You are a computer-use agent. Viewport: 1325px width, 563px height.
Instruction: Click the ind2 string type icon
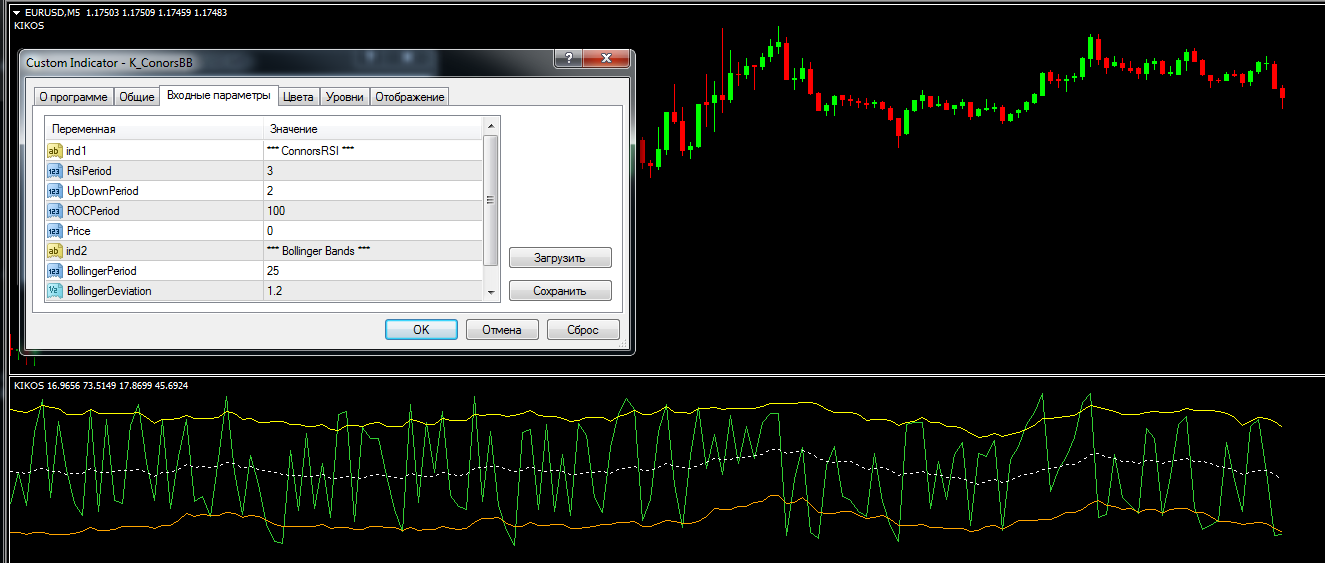pos(54,251)
